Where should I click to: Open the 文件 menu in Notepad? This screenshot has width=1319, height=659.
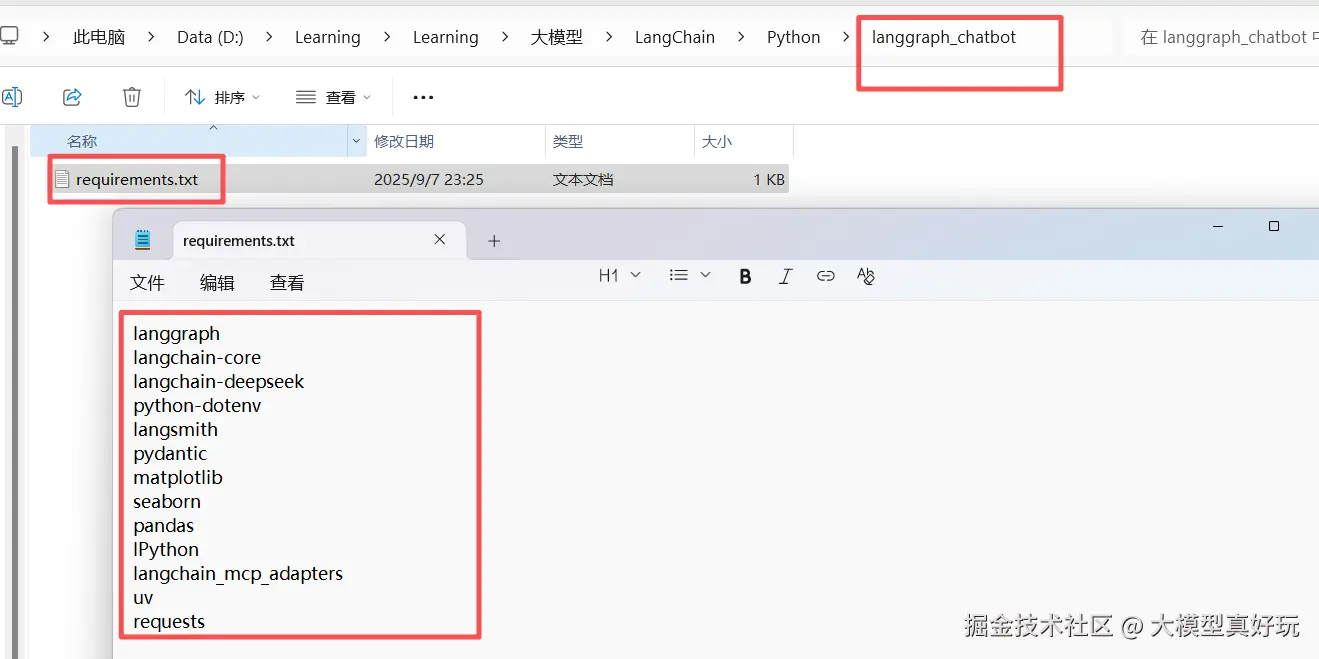(x=147, y=283)
